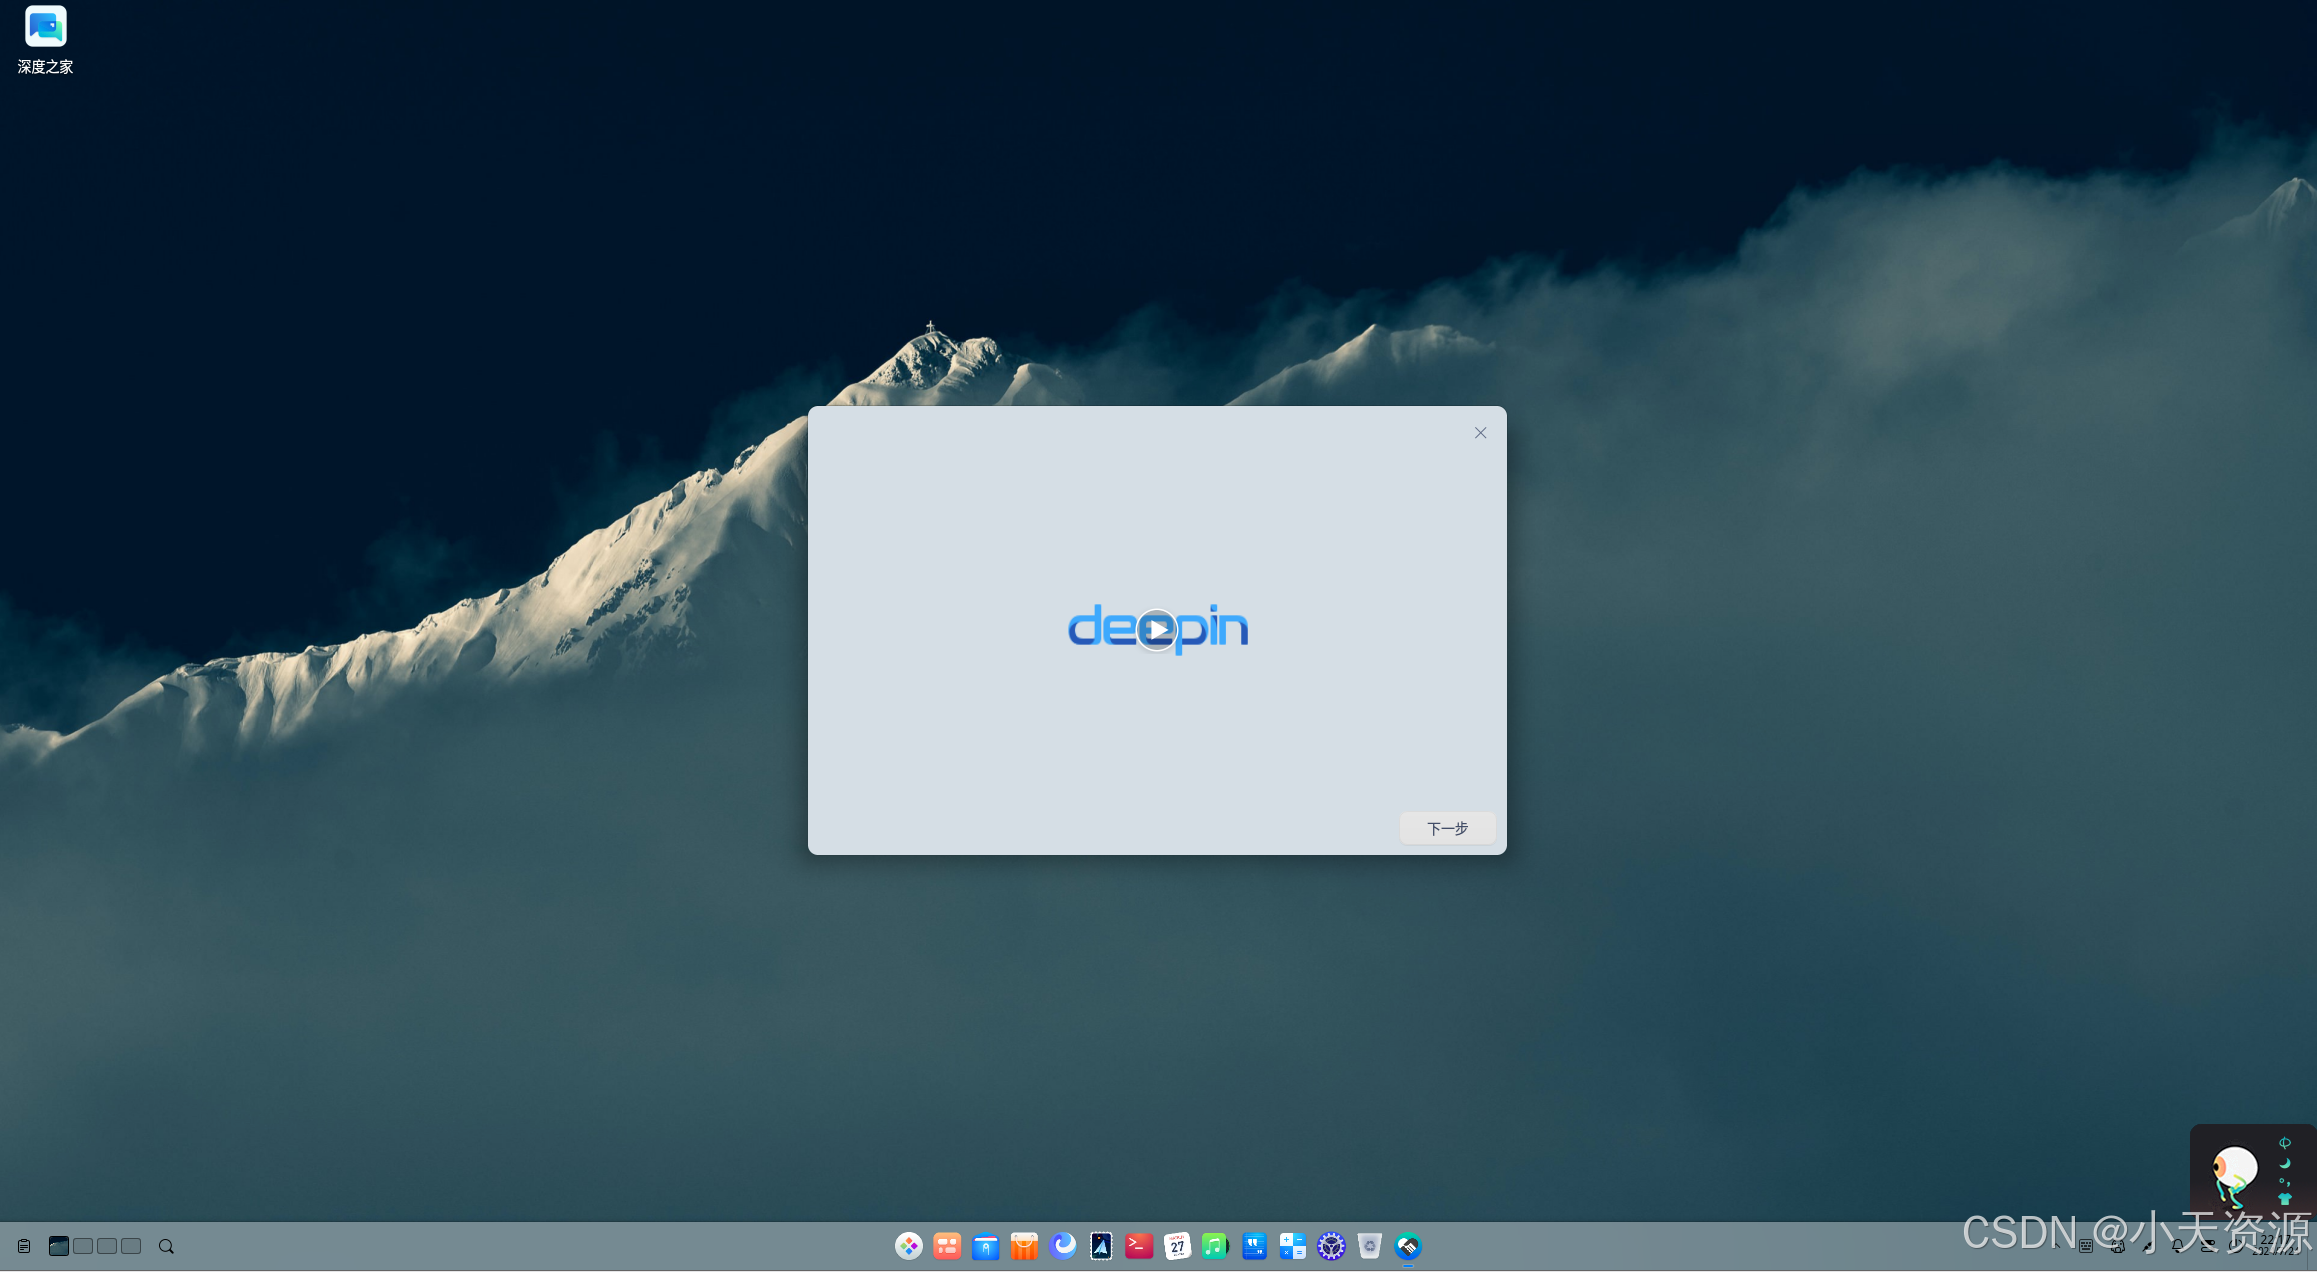Launch the Calculator dock icon
This screenshot has height=1272, width=2317.
[1292, 1246]
